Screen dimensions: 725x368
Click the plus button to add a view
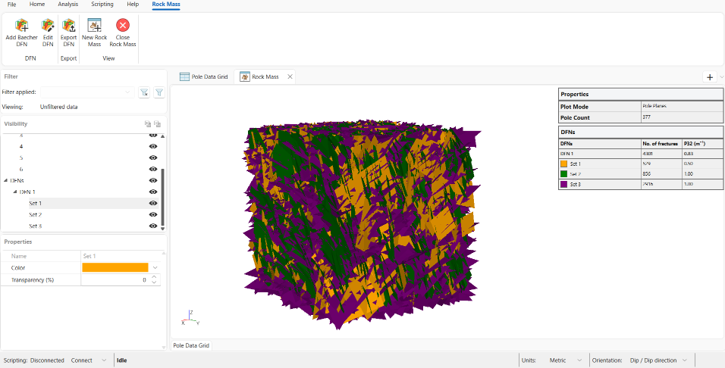point(710,77)
